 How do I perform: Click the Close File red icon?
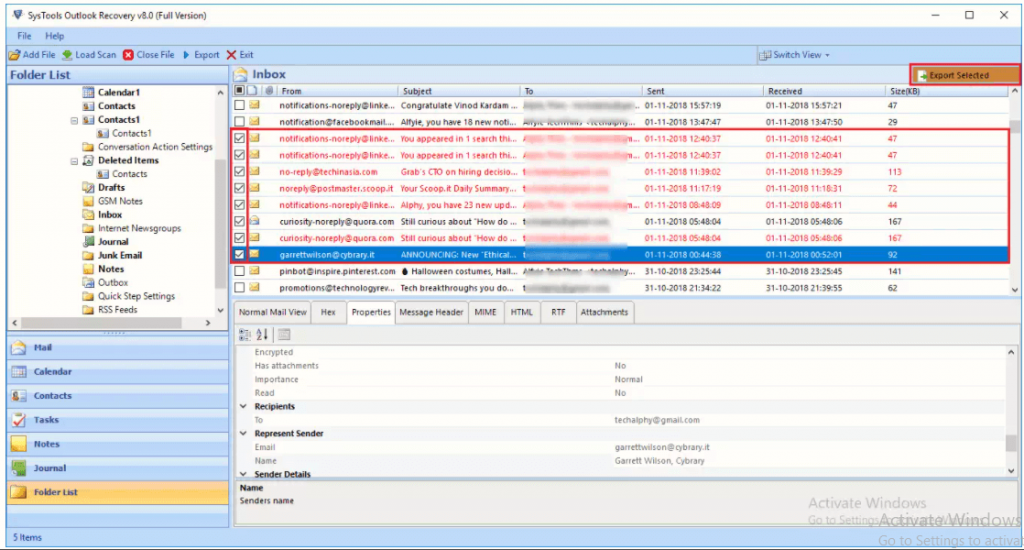click(x=128, y=55)
